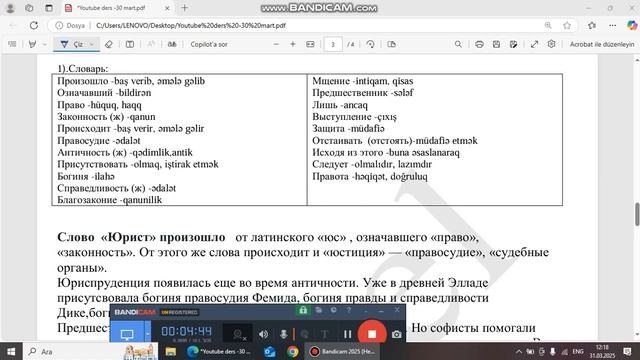Click the zoom magnifier in address bar
The height and width of the screenshot is (360, 640).
click(x=548, y=25)
